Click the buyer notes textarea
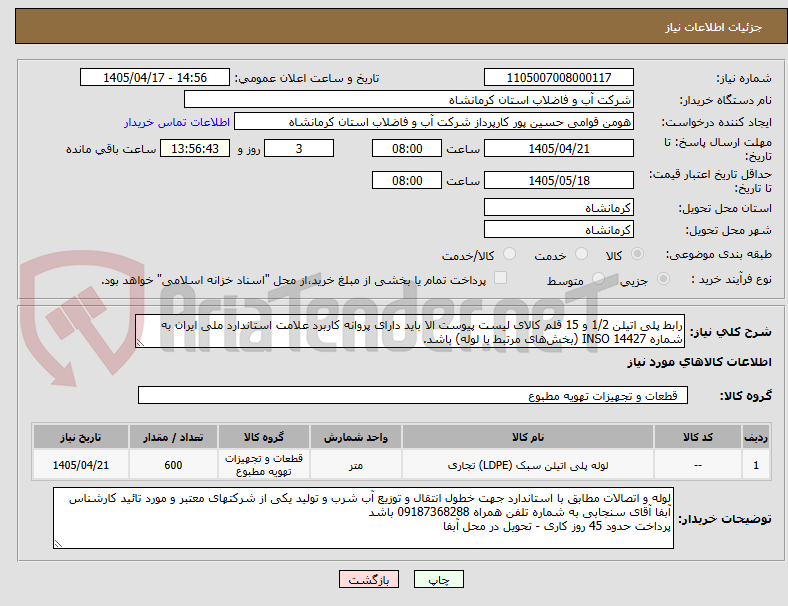This screenshot has width=788, height=606. coord(363,518)
